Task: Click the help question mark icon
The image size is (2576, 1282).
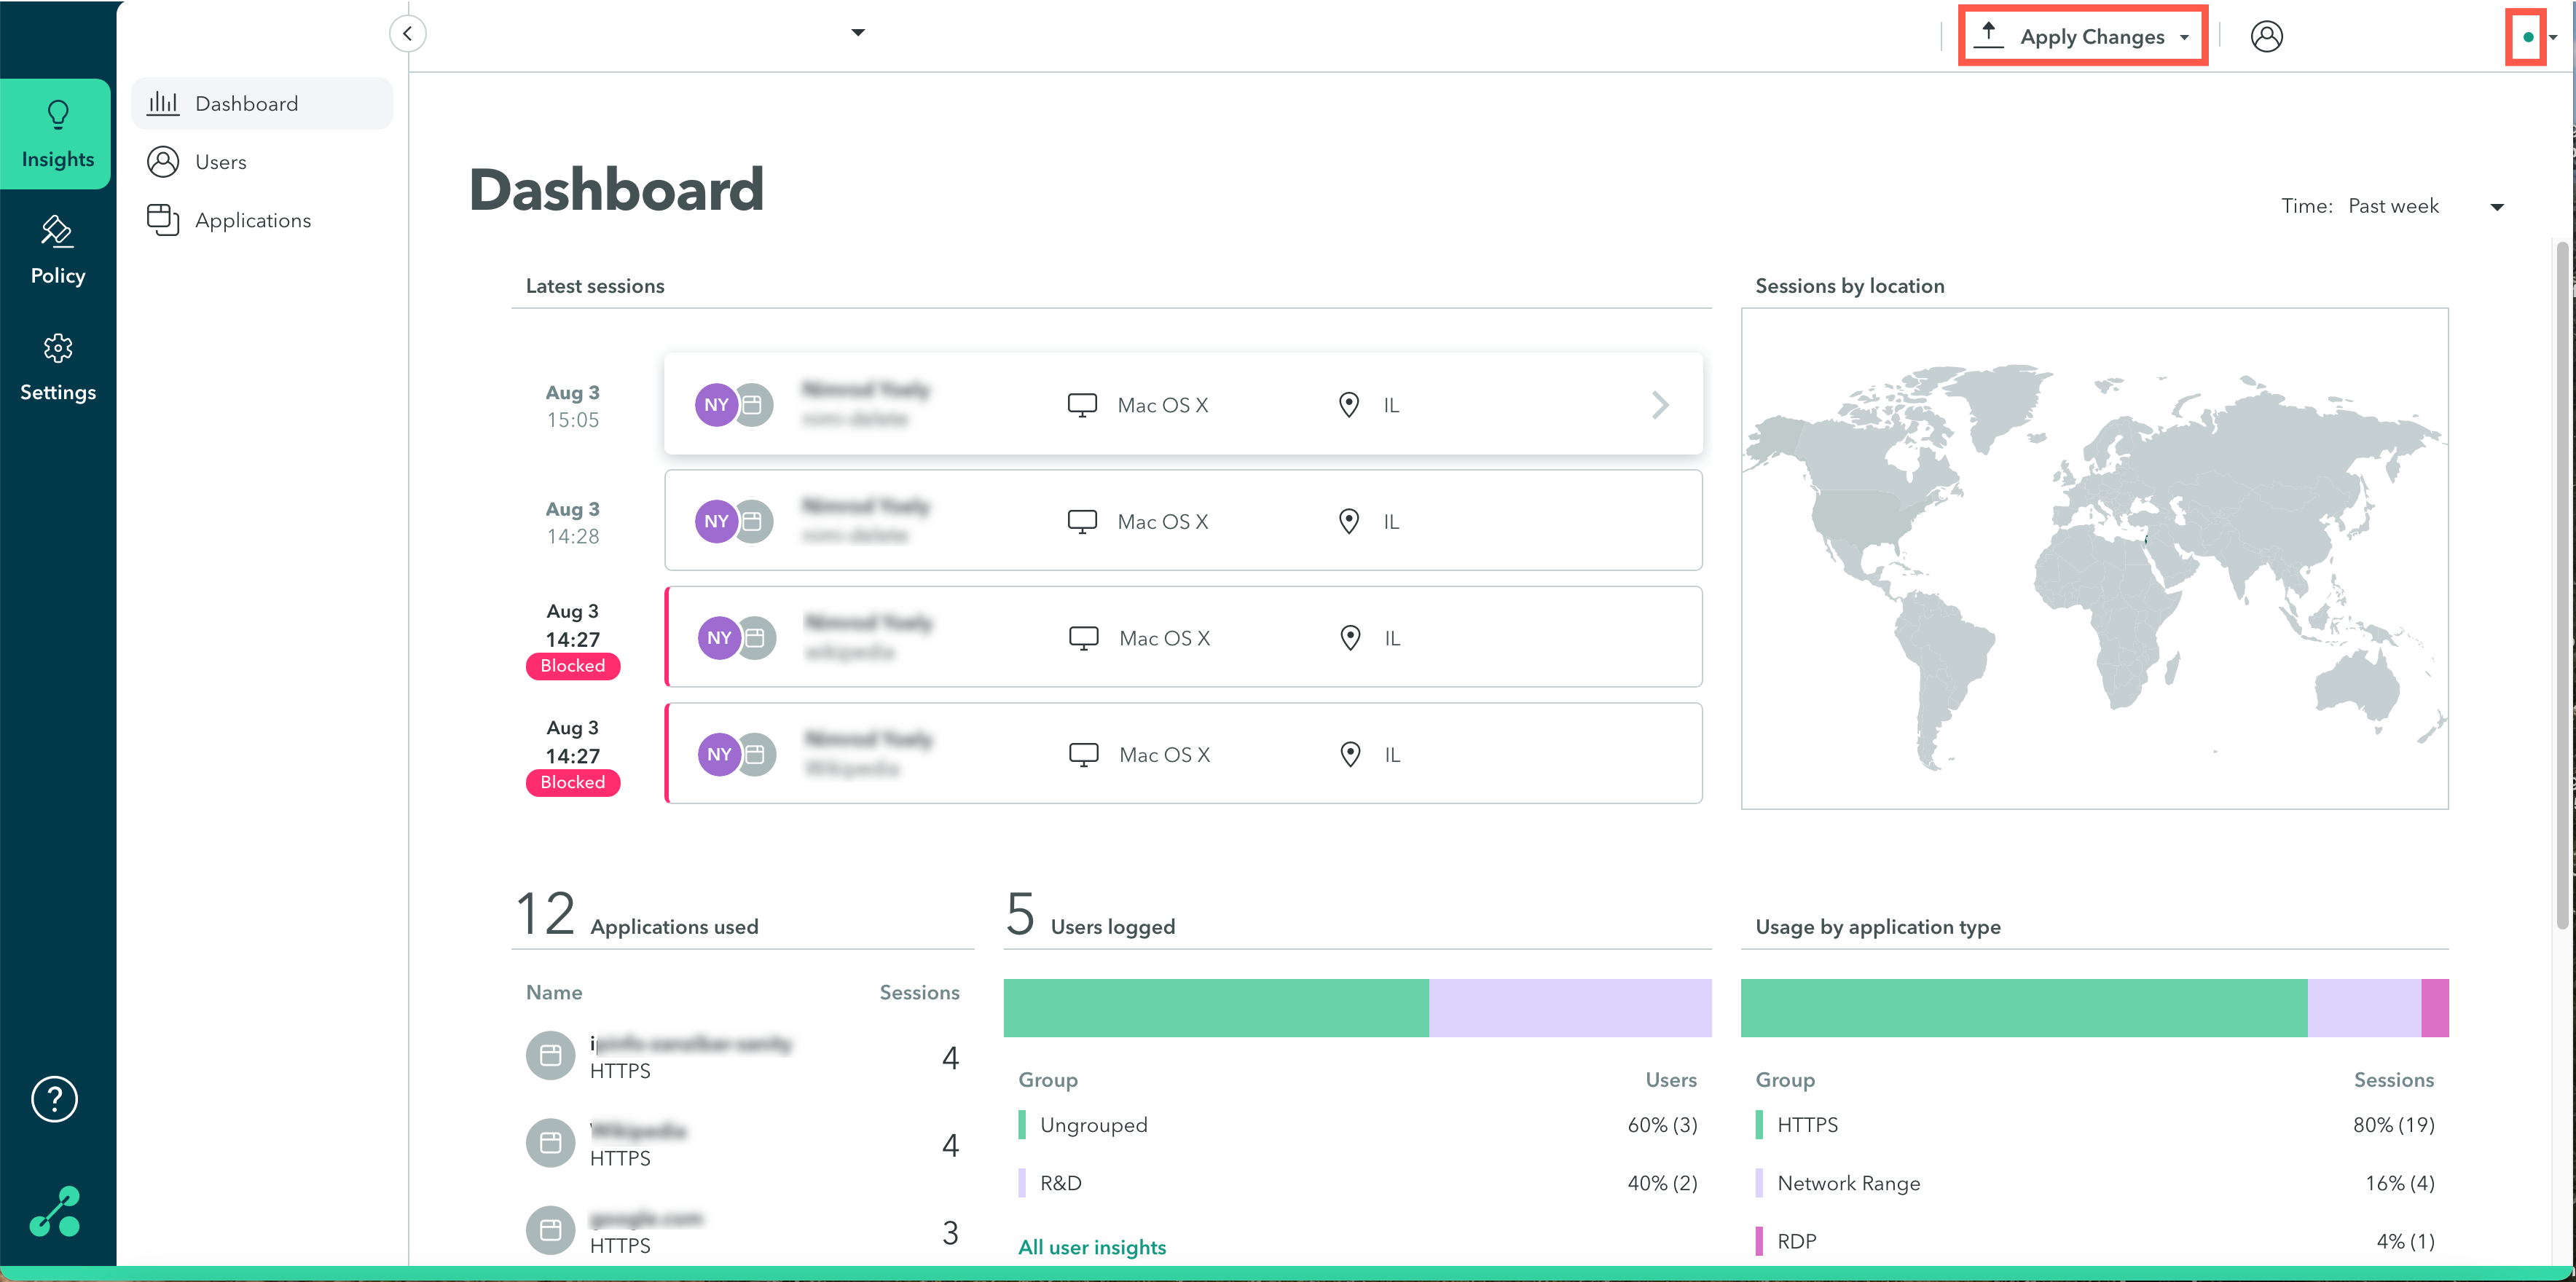Action: [x=54, y=1099]
